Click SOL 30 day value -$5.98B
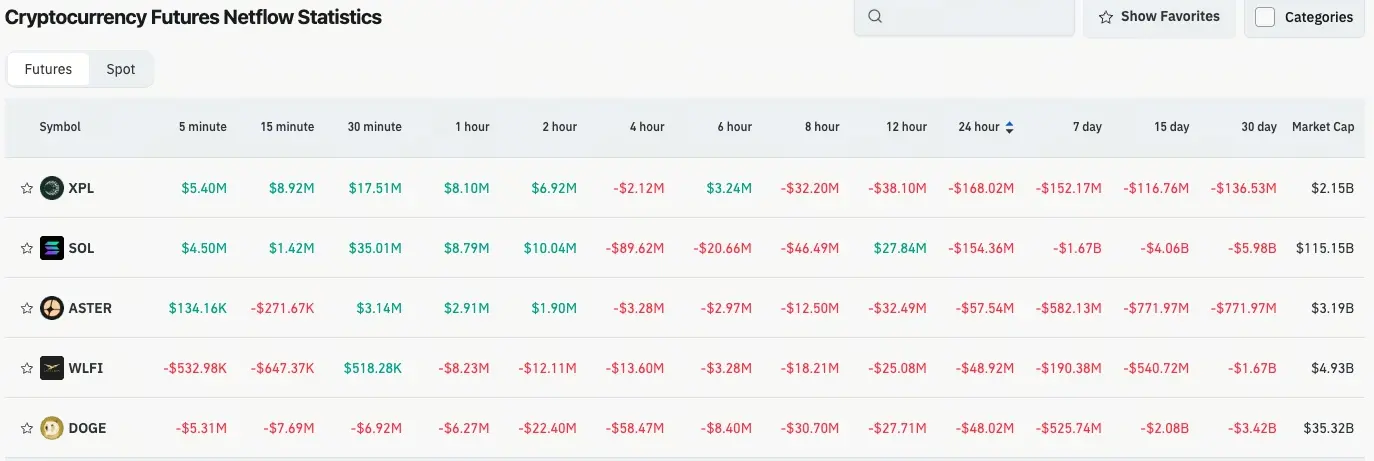This screenshot has height=461, width=1374. [1251, 248]
